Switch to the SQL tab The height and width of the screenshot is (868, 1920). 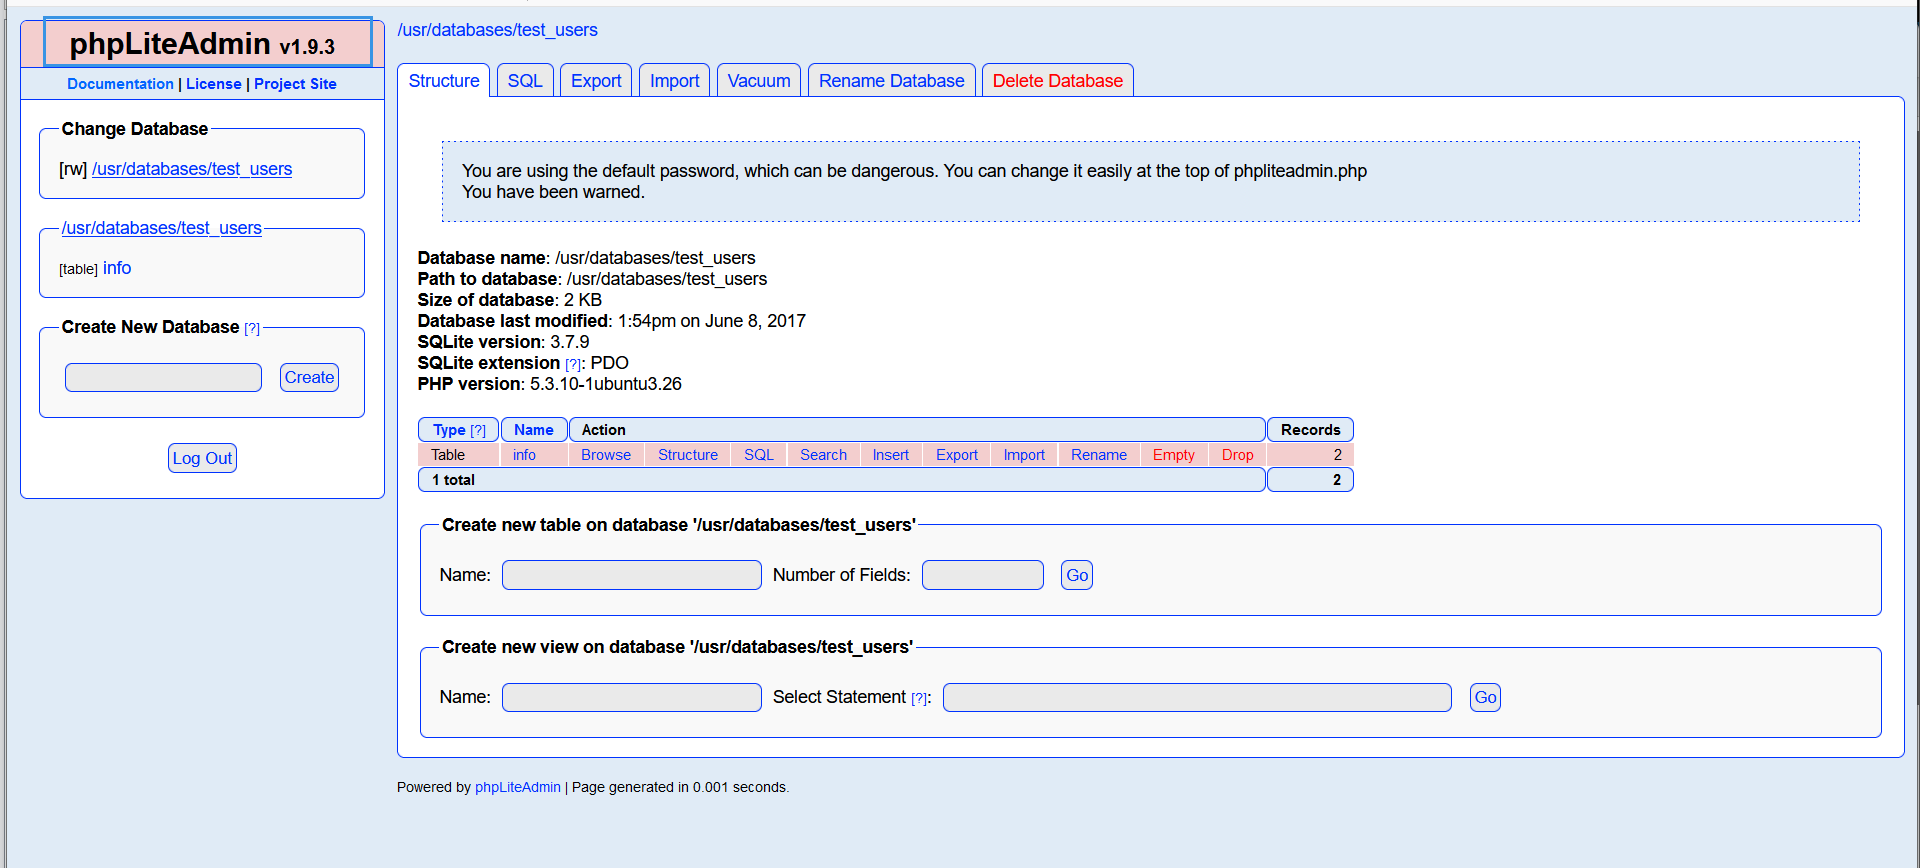[525, 81]
